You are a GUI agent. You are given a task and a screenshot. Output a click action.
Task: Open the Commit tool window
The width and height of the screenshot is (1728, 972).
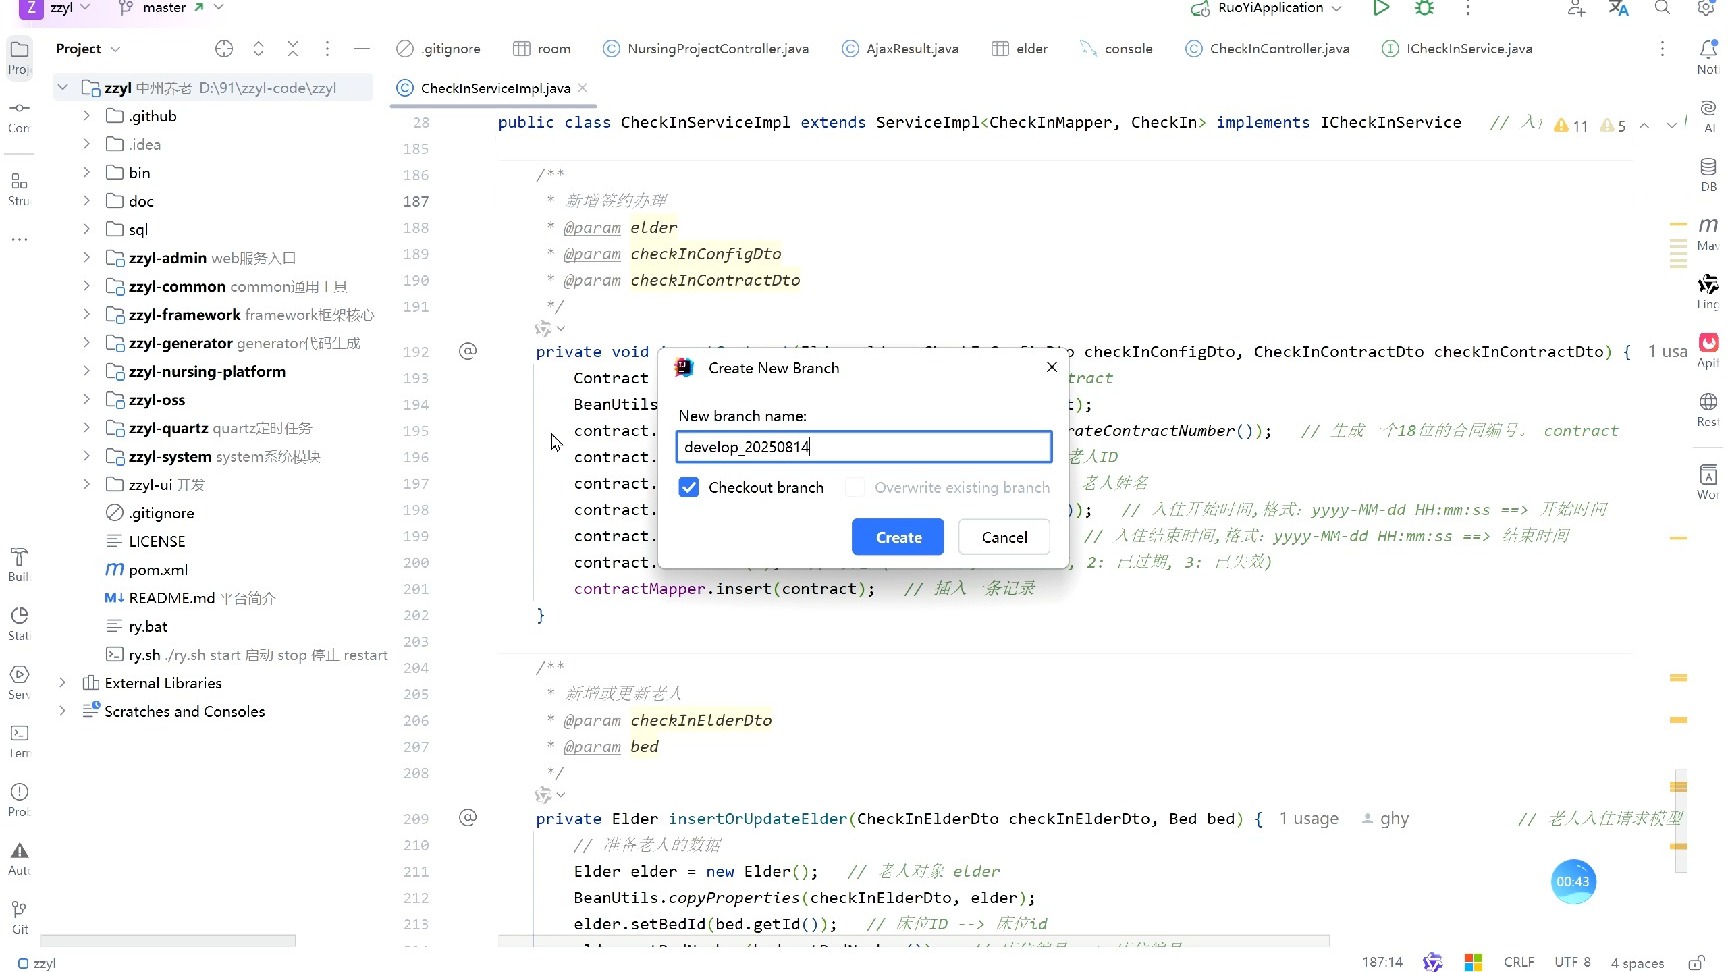(19, 108)
